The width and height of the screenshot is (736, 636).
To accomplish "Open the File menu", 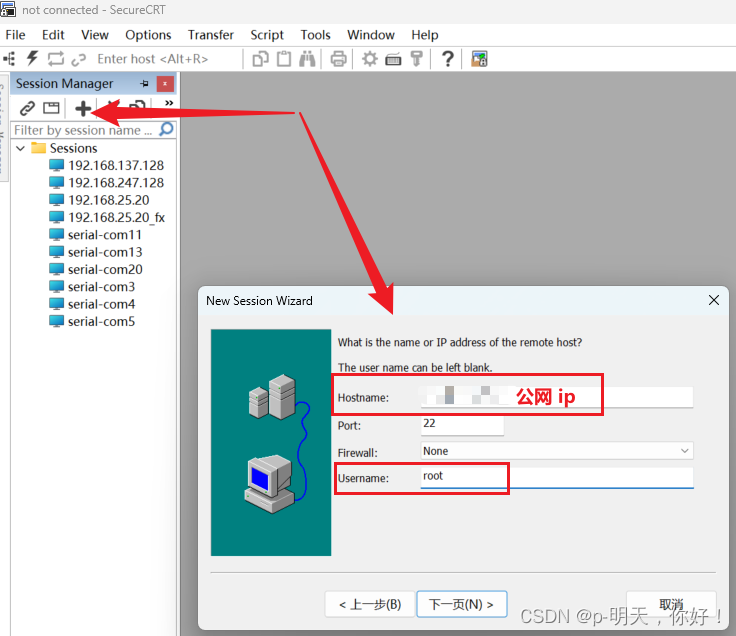I will pyautogui.click(x=15, y=35).
